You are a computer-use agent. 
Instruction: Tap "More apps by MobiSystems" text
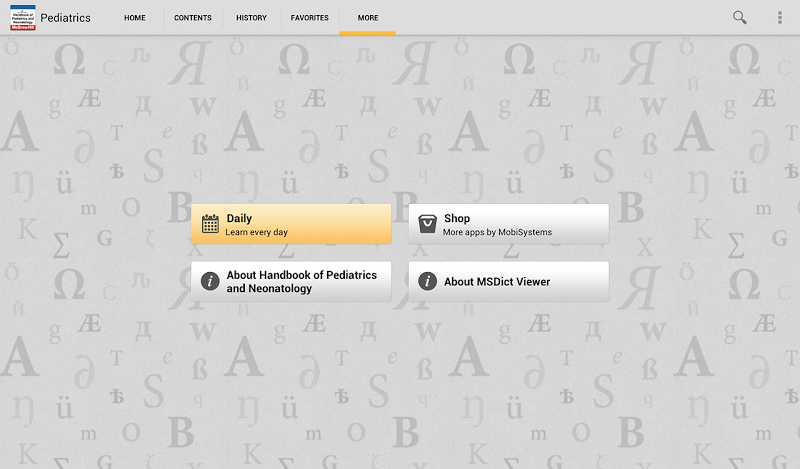pyautogui.click(x=497, y=232)
